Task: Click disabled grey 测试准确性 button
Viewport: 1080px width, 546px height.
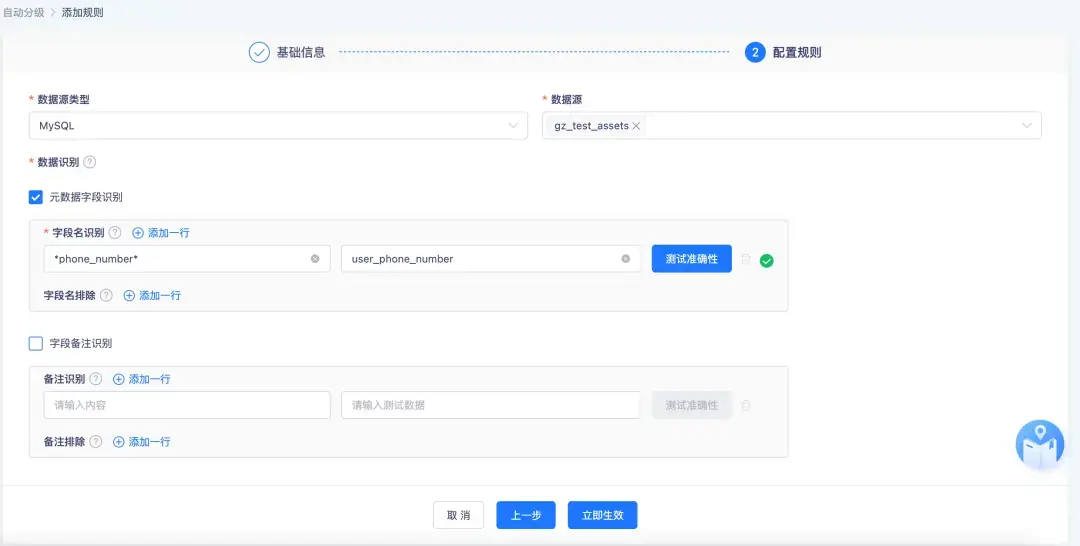Action: tap(692, 405)
